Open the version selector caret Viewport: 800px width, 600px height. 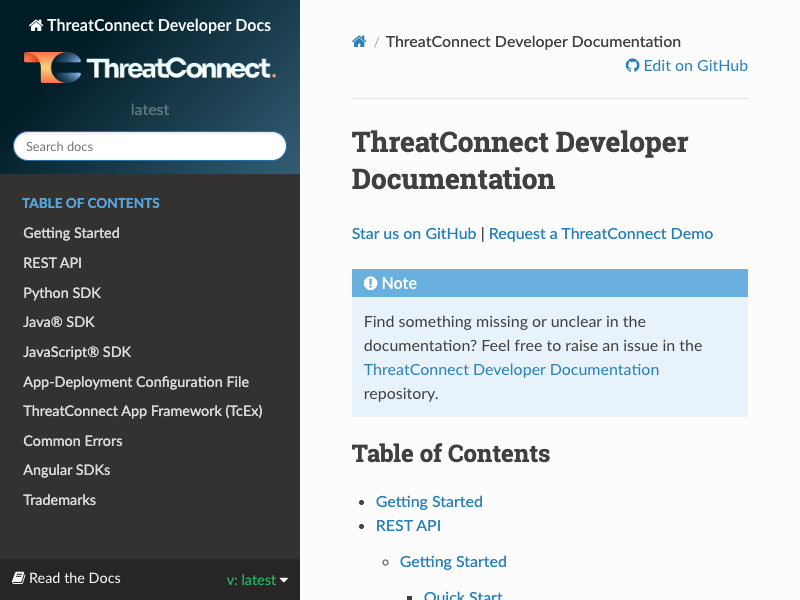(284, 580)
